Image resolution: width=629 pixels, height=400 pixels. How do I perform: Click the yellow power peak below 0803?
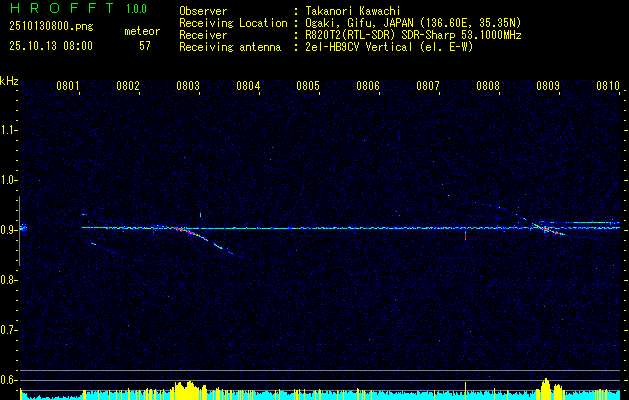pyautogui.click(x=189, y=389)
